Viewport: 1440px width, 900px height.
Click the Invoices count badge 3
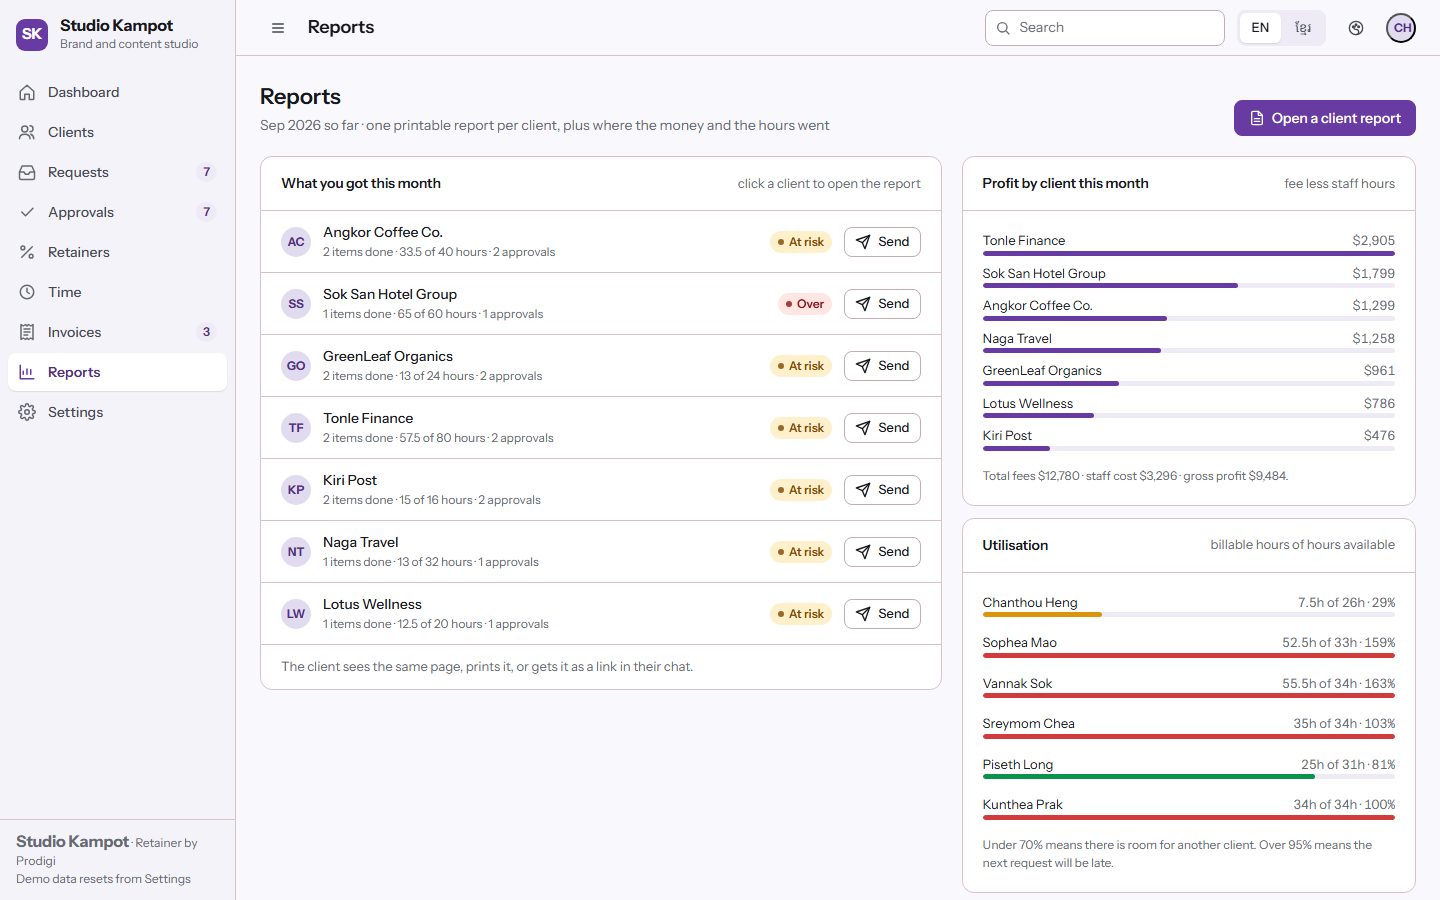207,332
